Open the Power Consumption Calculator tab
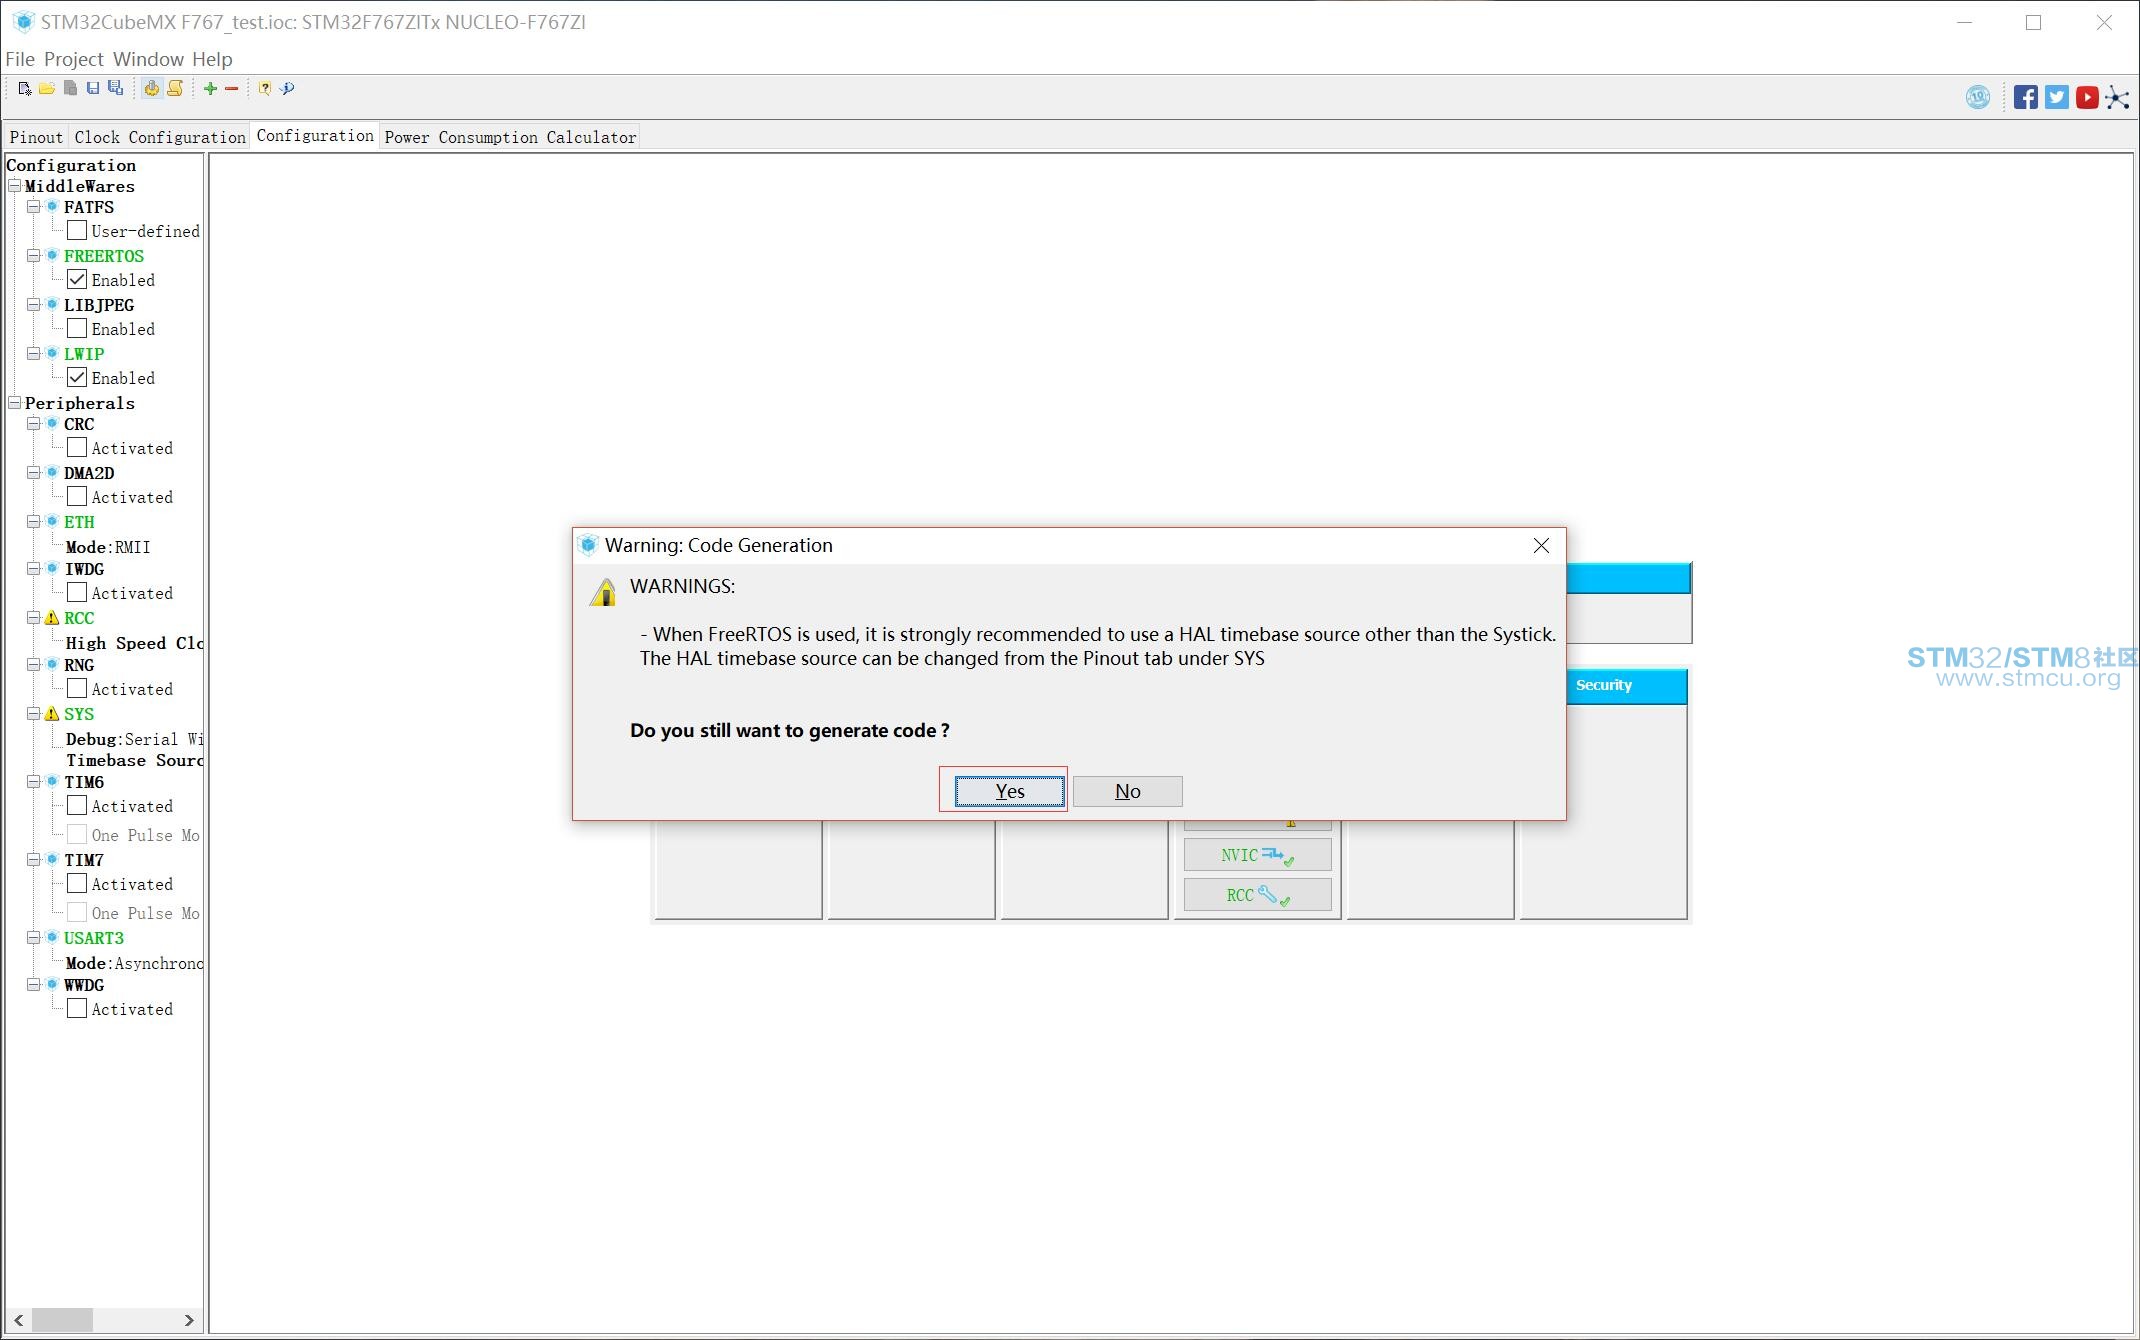2140x1340 pixels. (510, 137)
